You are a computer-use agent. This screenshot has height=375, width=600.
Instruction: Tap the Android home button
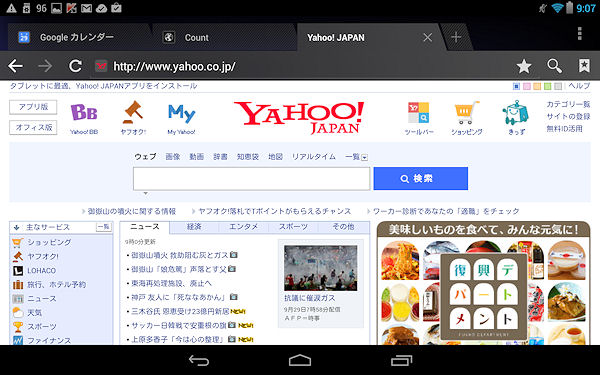(x=300, y=360)
